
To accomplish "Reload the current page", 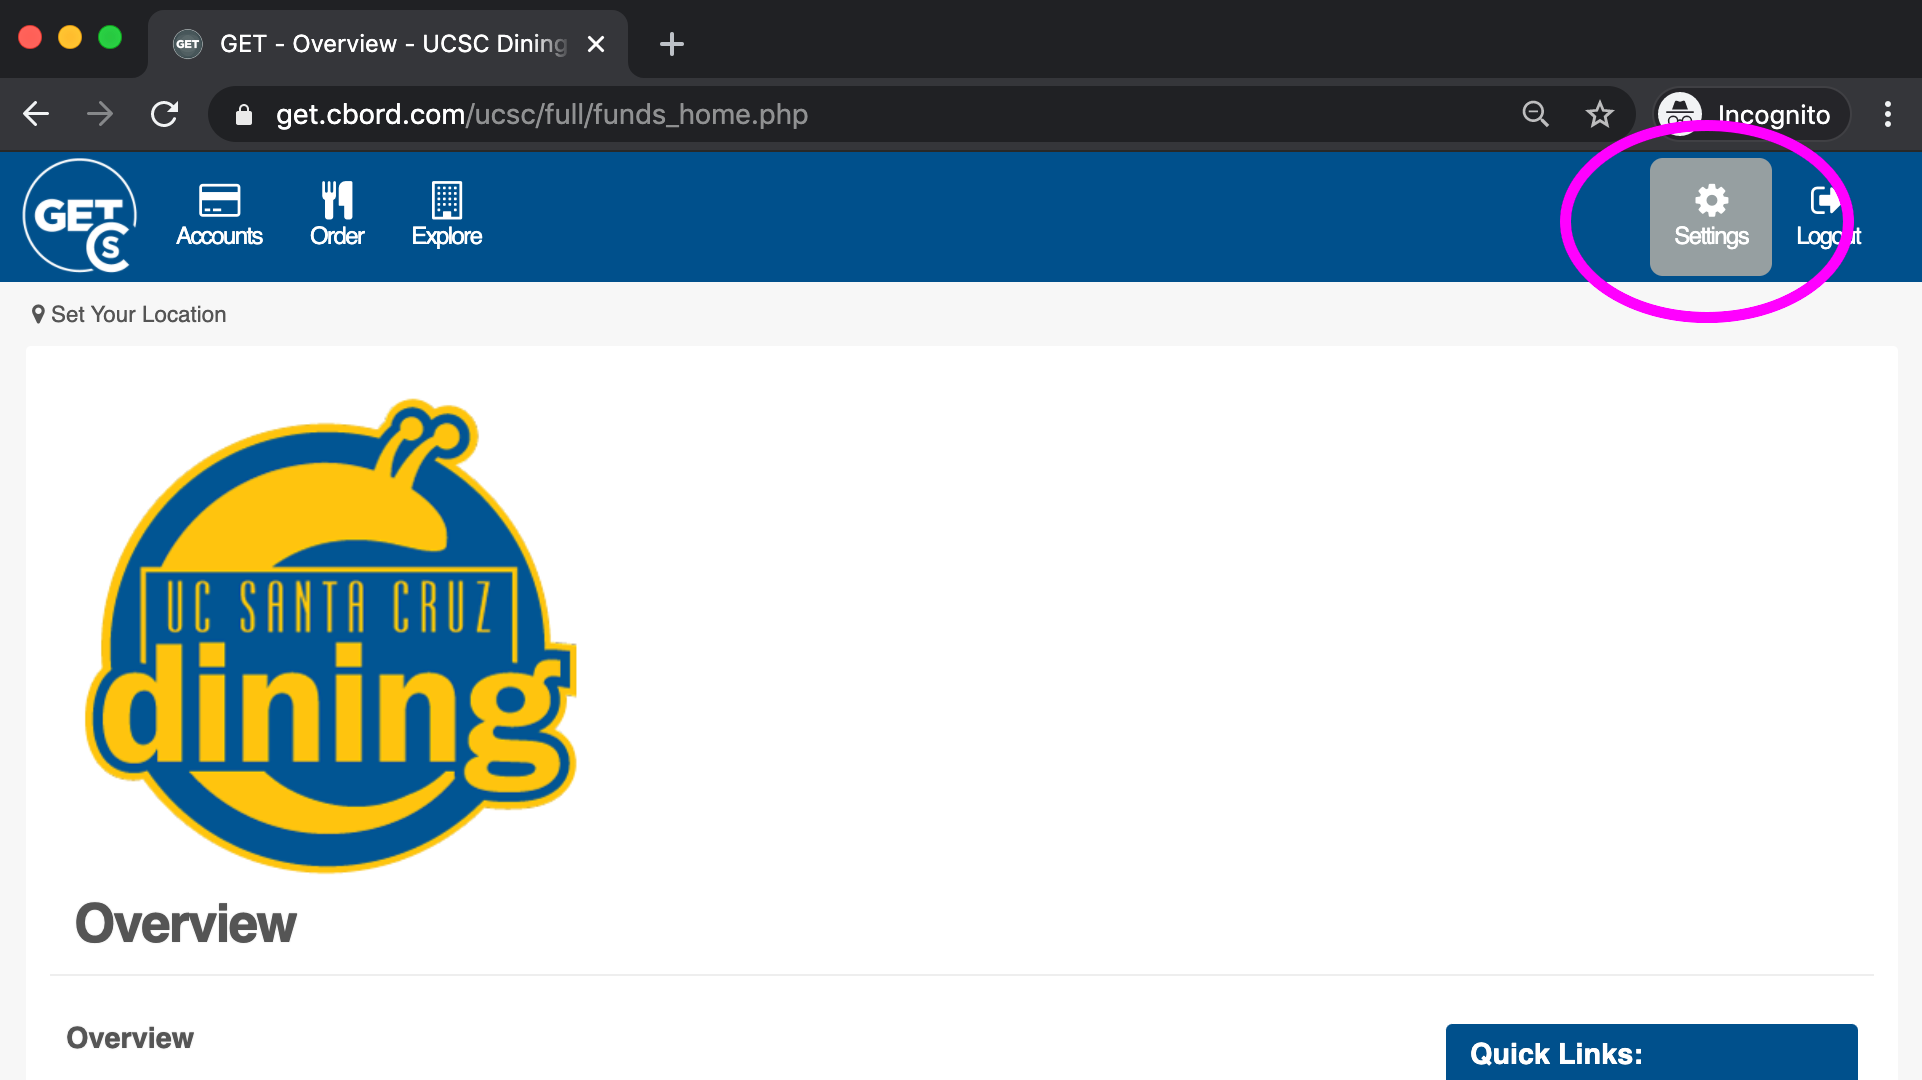I will pos(164,114).
